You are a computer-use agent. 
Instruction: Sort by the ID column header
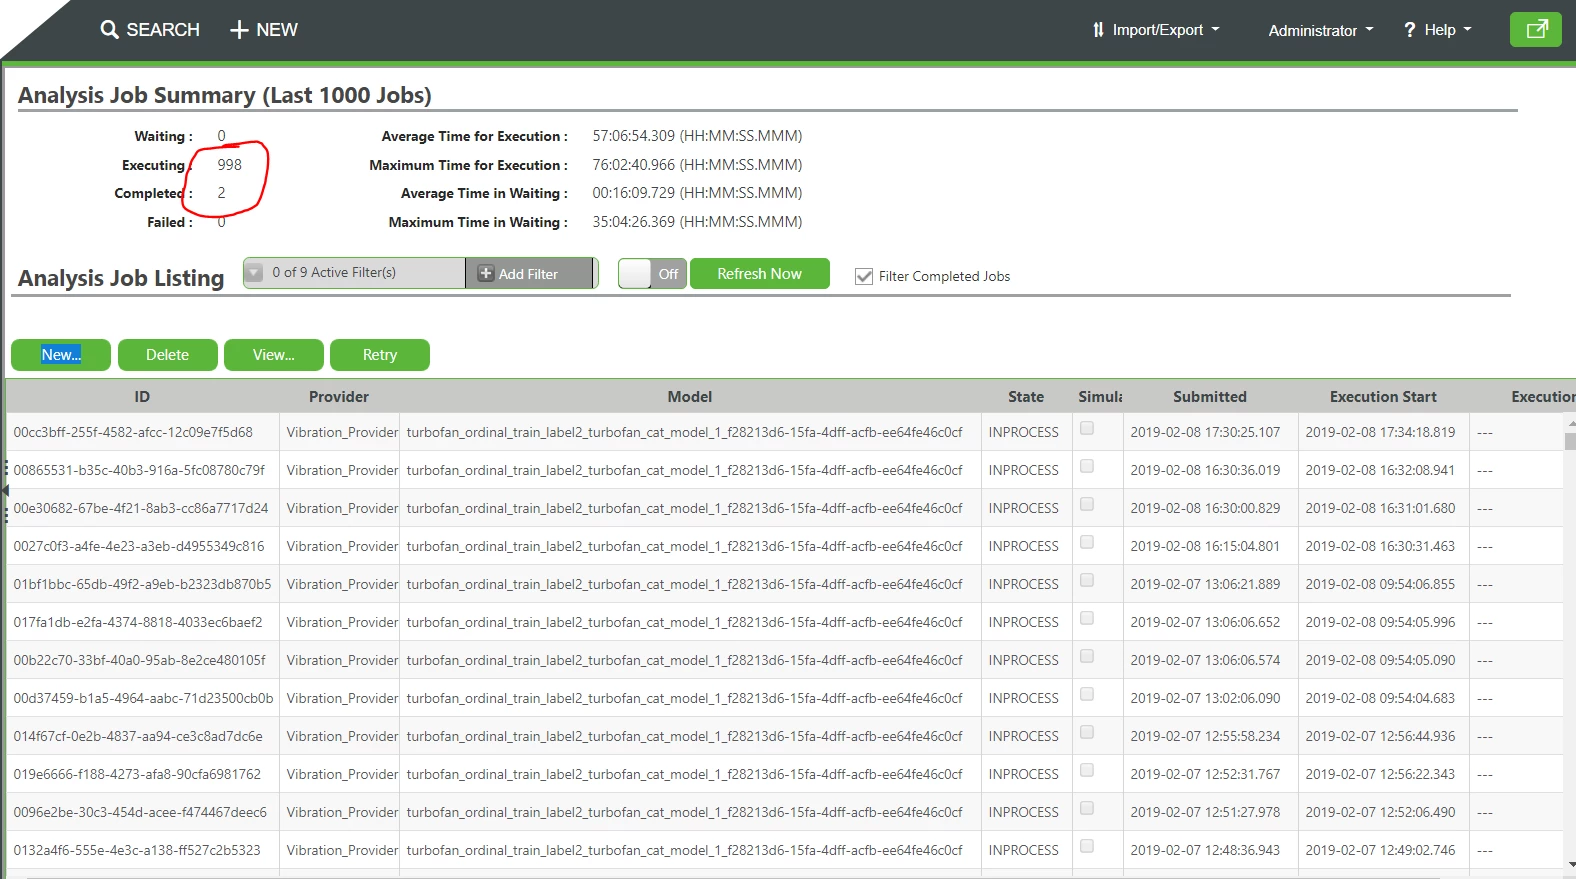tap(142, 397)
